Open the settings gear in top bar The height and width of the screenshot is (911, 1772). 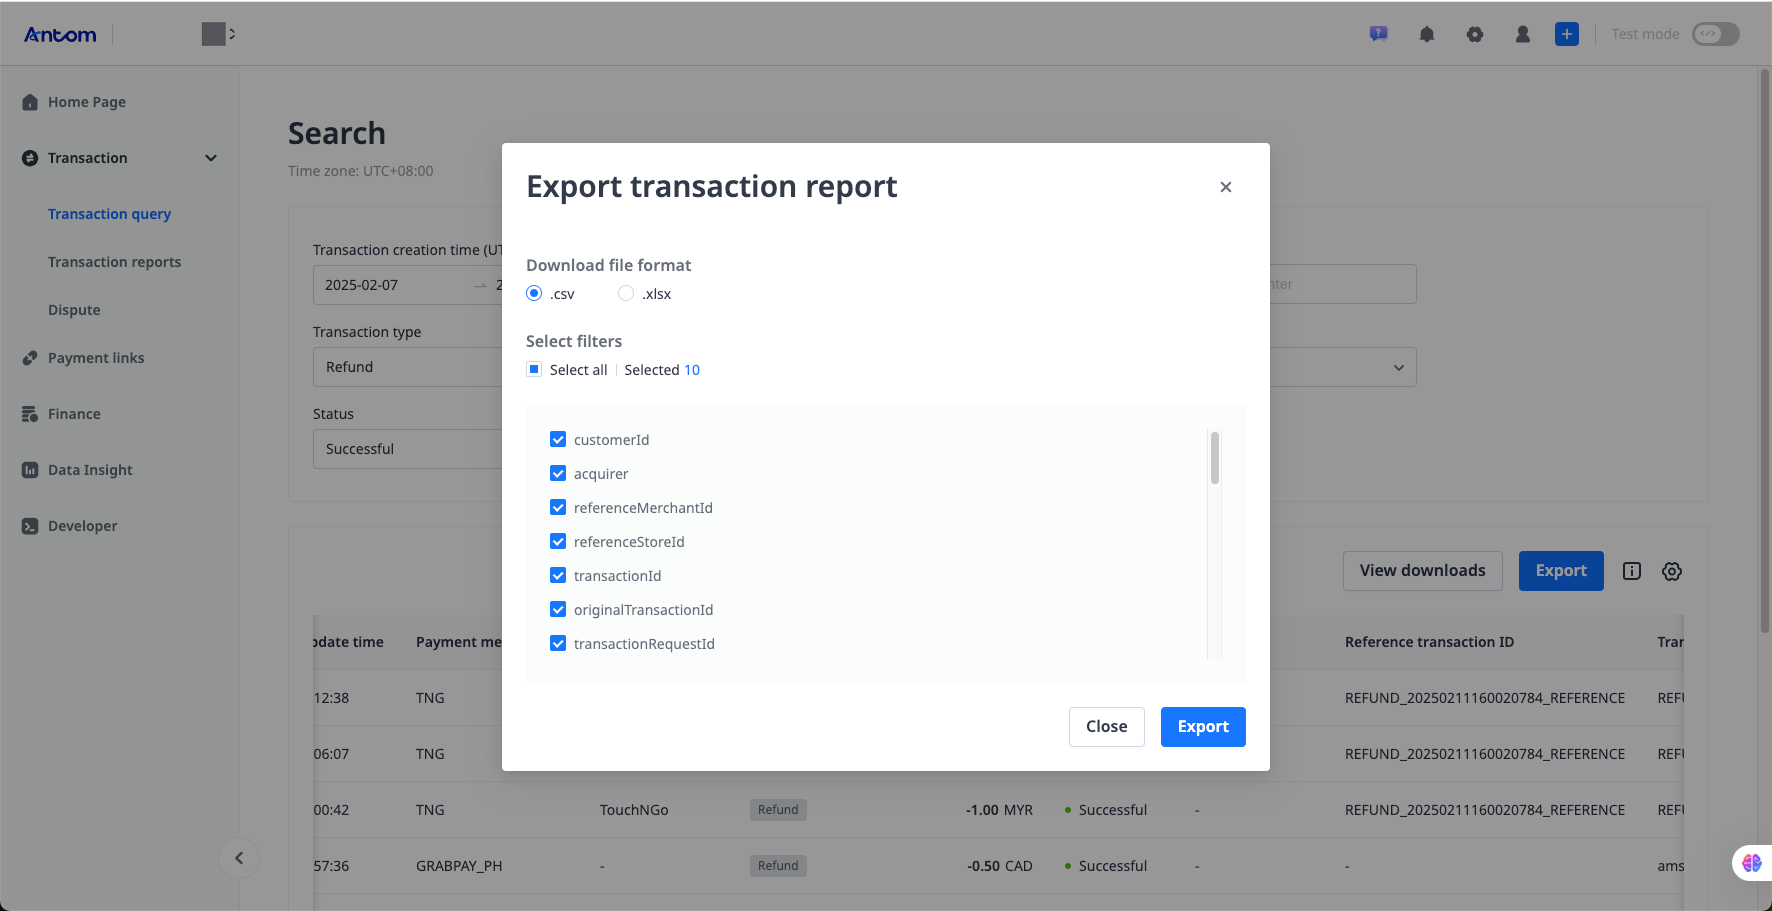1475,34
